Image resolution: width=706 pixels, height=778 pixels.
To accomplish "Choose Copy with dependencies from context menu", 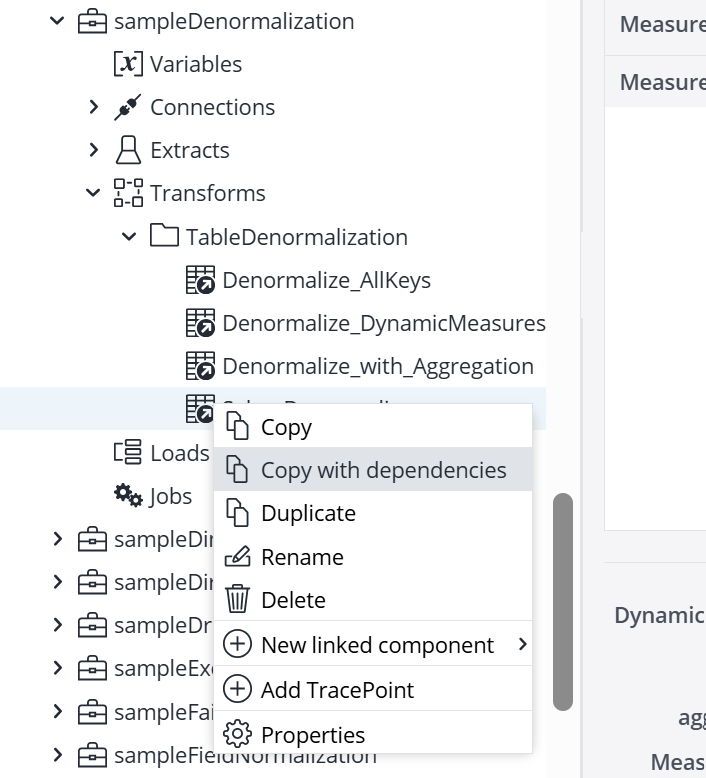I will click(383, 470).
